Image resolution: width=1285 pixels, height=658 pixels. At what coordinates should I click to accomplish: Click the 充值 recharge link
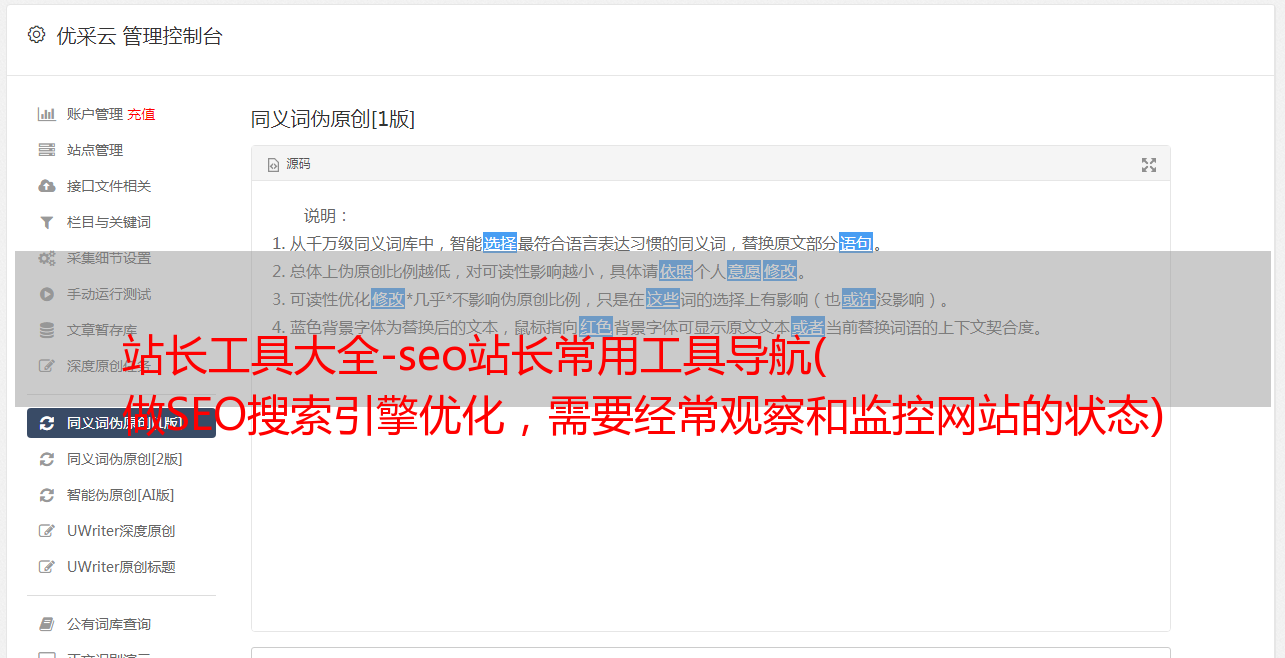coord(141,114)
